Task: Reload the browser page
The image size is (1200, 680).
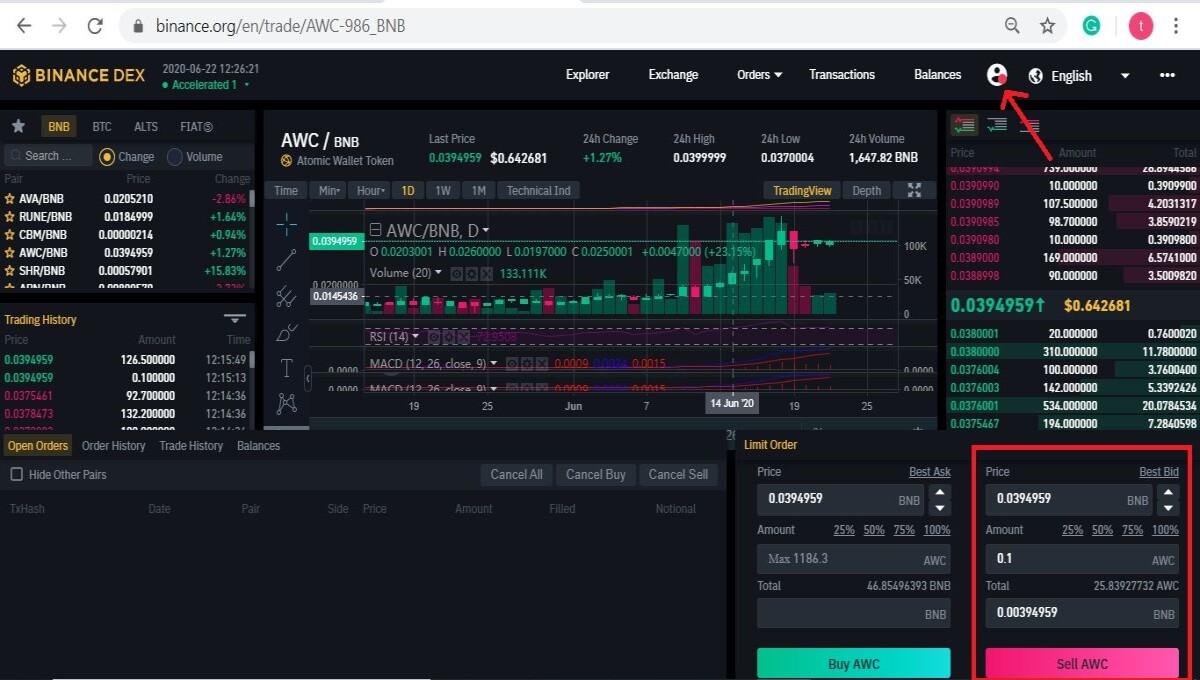Action: coord(95,26)
